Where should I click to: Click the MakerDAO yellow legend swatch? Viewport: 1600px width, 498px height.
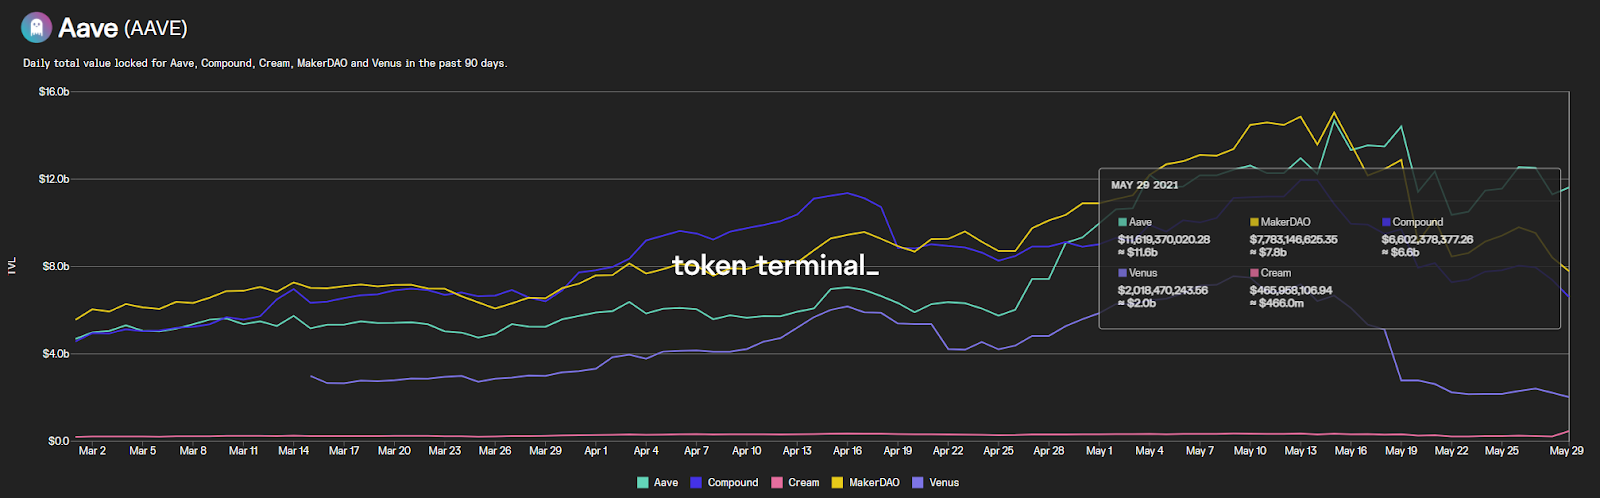(838, 483)
